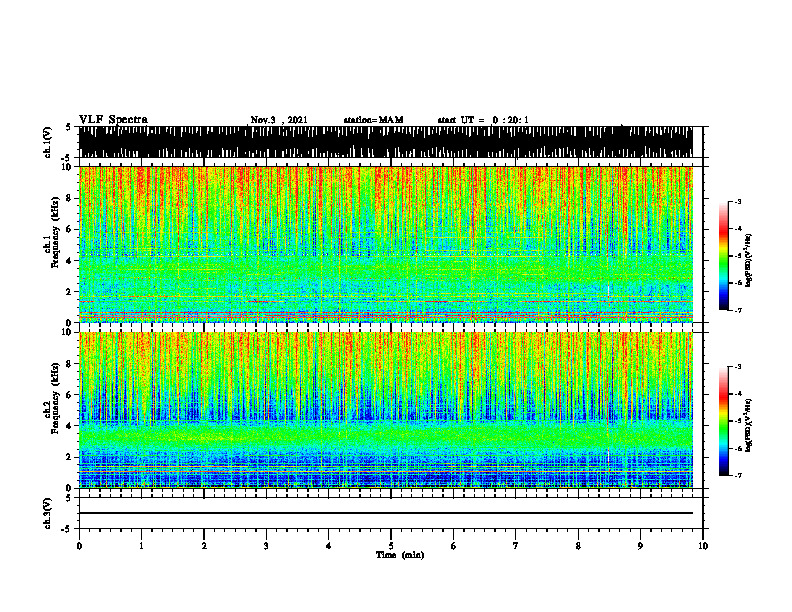The width and height of the screenshot is (792, 612).
Task: Click the 4 kHz tick on ch.2 spectrogram axis
Action: [70, 426]
